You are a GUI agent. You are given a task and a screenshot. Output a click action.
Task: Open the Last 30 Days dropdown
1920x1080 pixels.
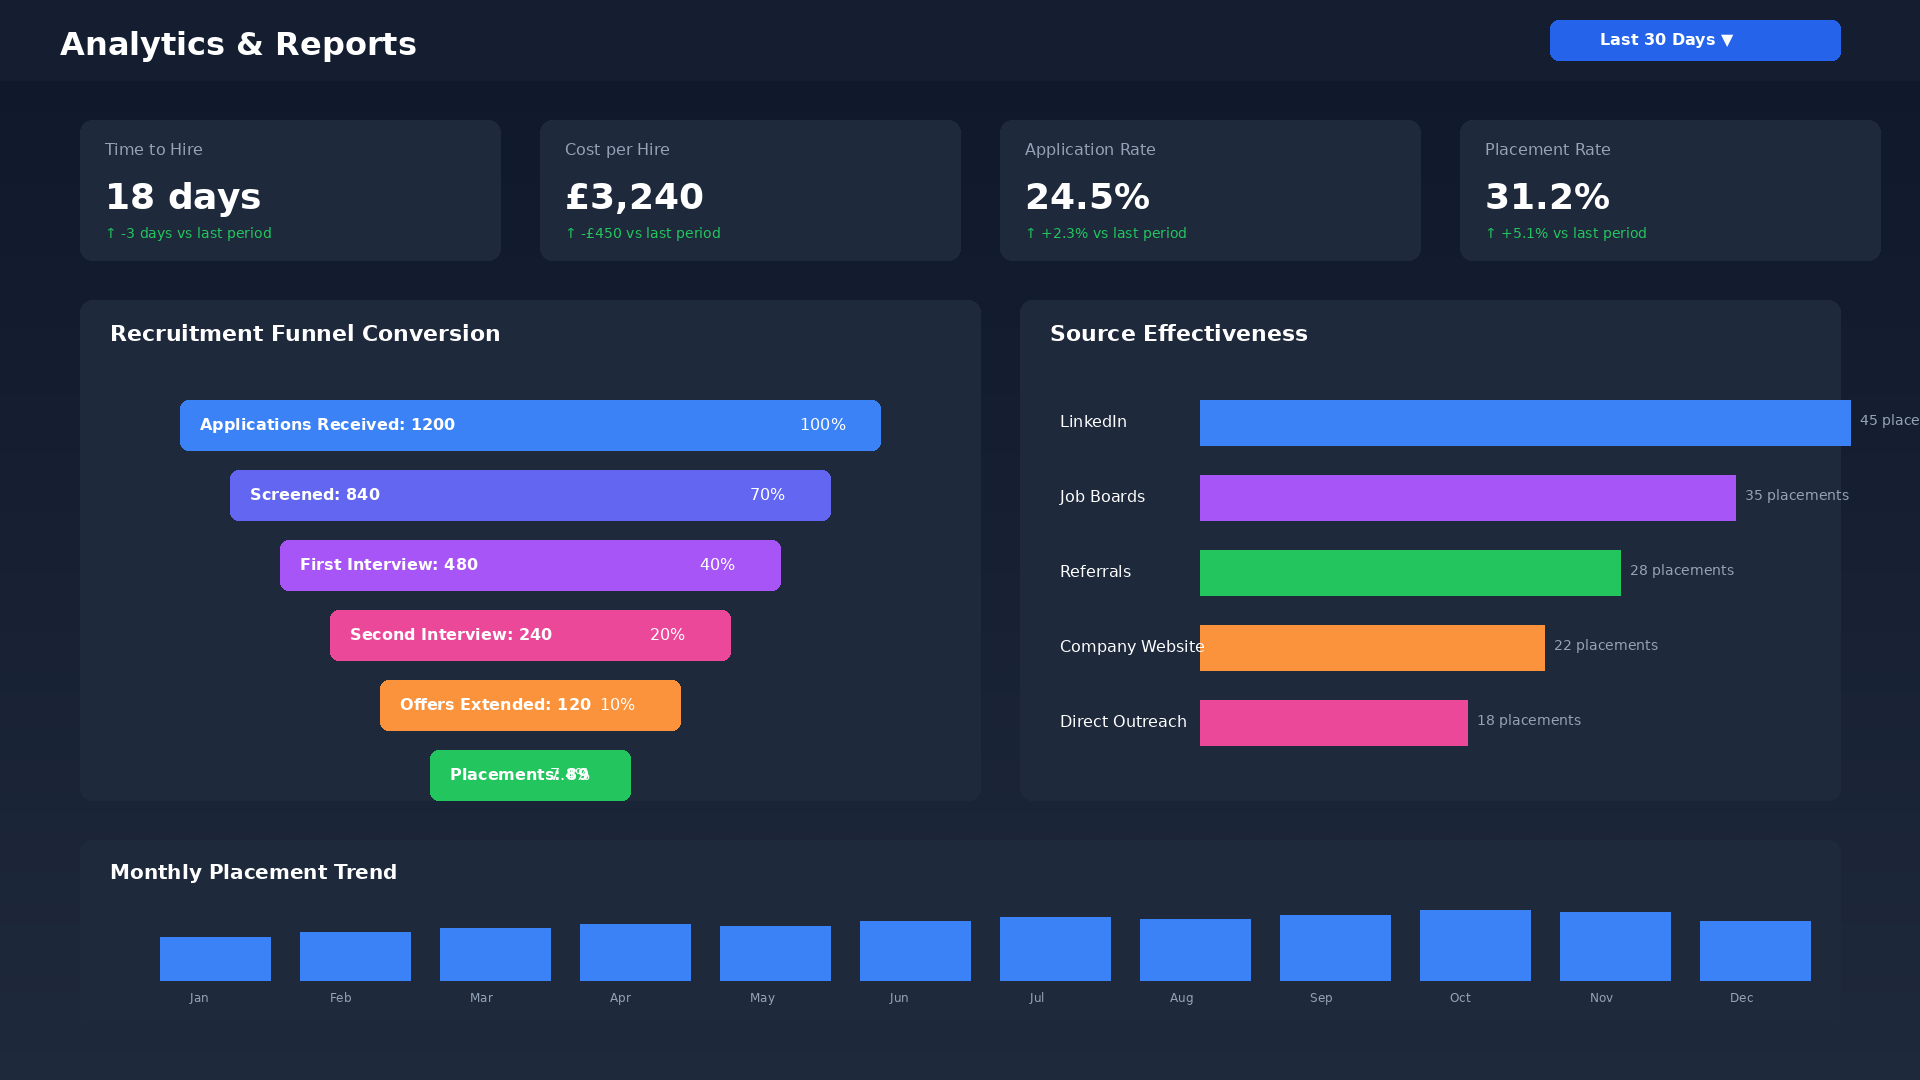coord(1694,40)
